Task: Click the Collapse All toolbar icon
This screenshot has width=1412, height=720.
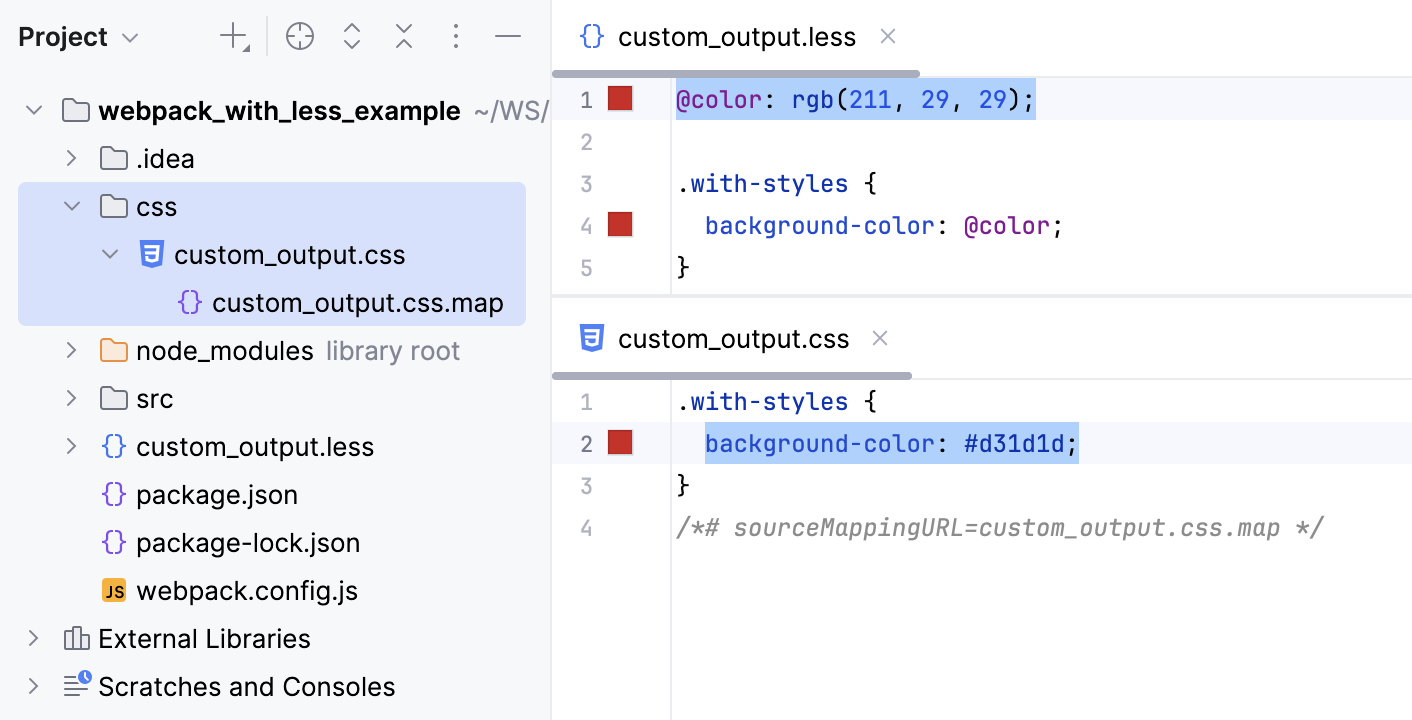Action: pyautogui.click(x=404, y=36)
